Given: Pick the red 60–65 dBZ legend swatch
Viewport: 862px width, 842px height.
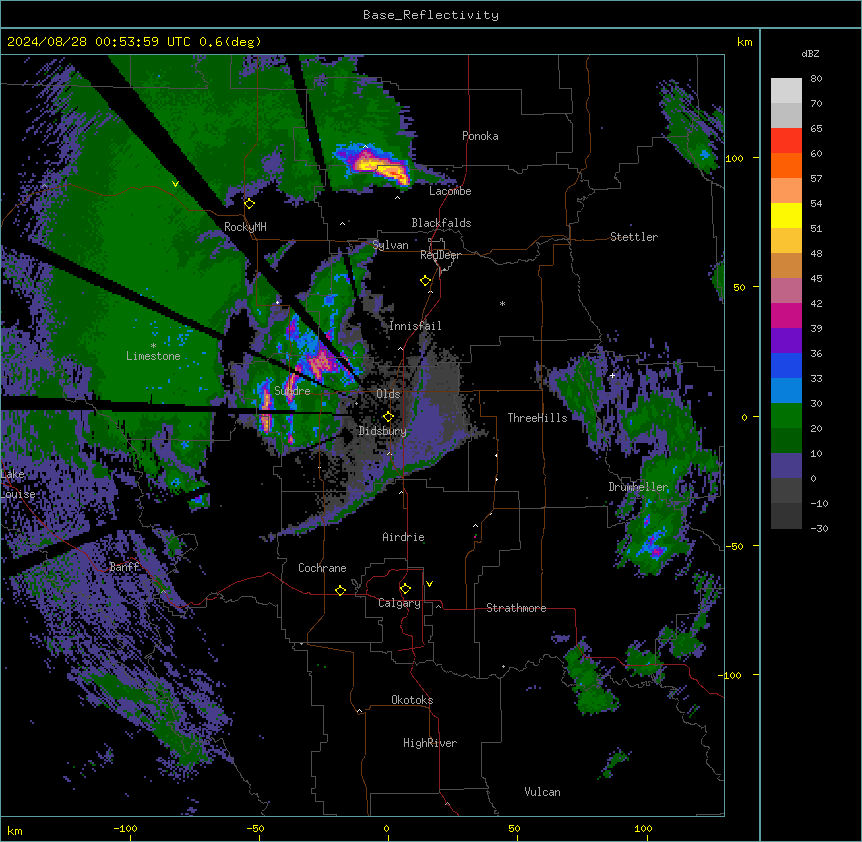Looking at the screenshot, I should pyautogui.click(x=786, y=141).
